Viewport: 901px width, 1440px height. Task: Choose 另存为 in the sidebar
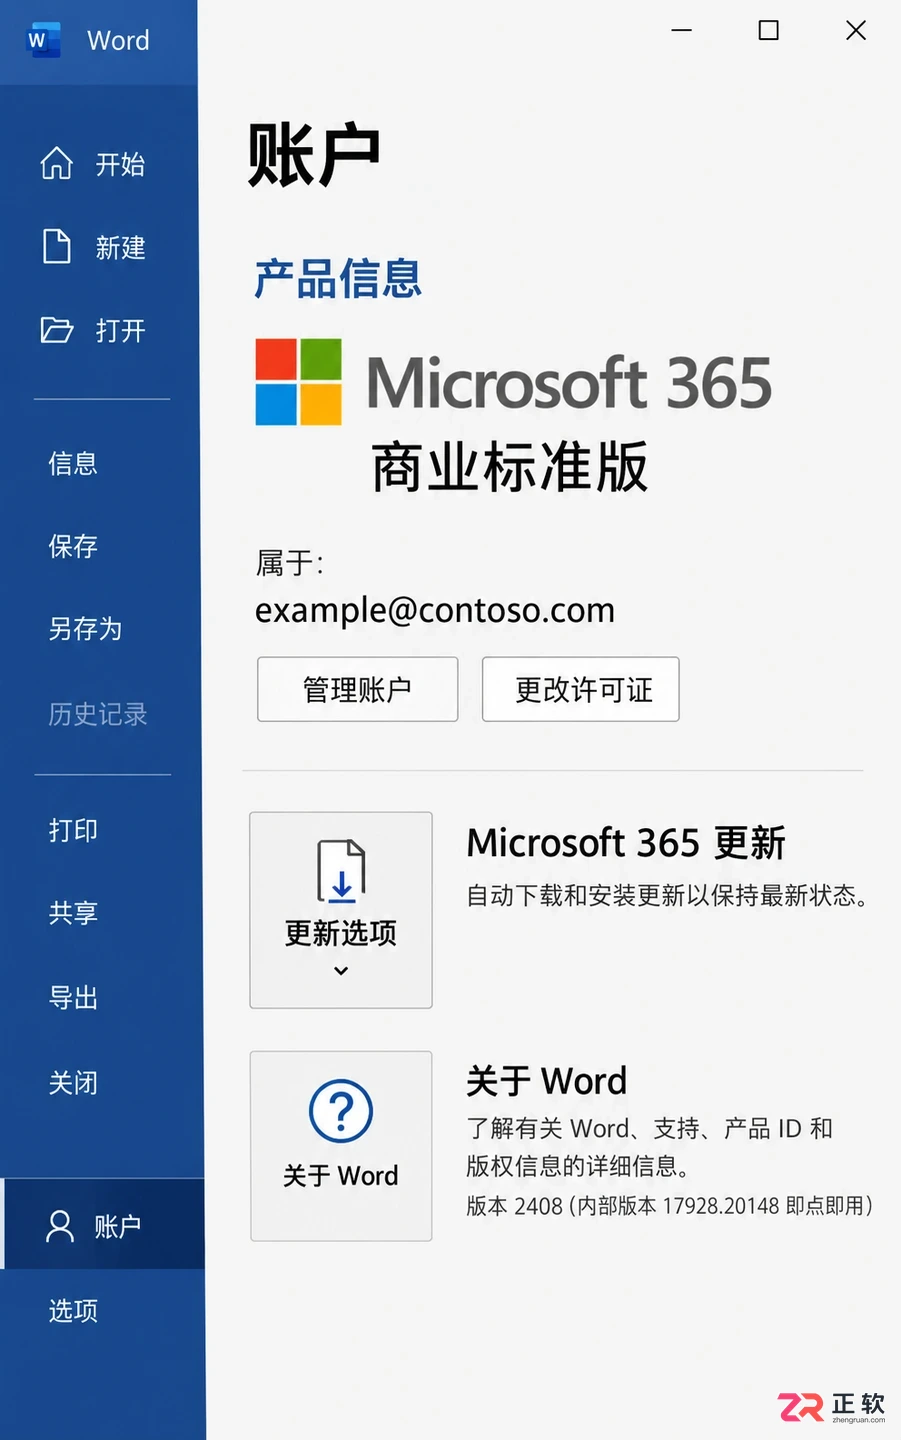pos(85,629)
